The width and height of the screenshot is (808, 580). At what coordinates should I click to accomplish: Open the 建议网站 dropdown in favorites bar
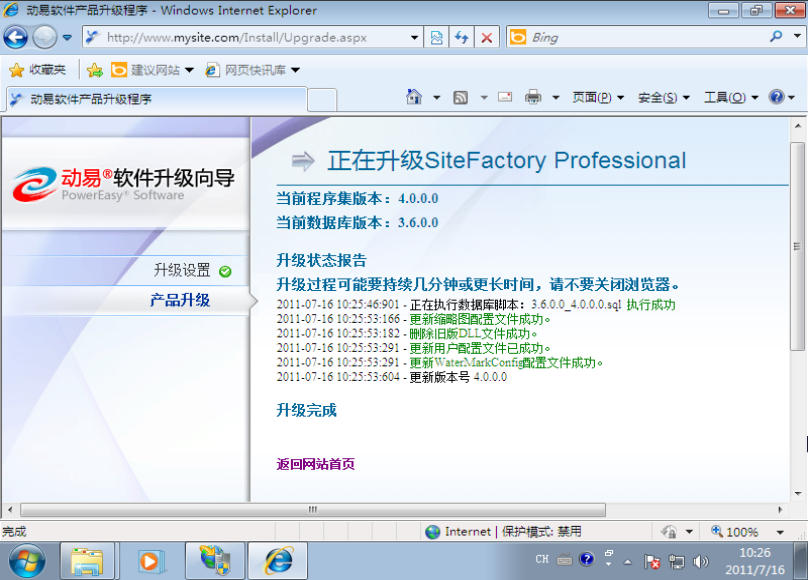tap(152, 70)
